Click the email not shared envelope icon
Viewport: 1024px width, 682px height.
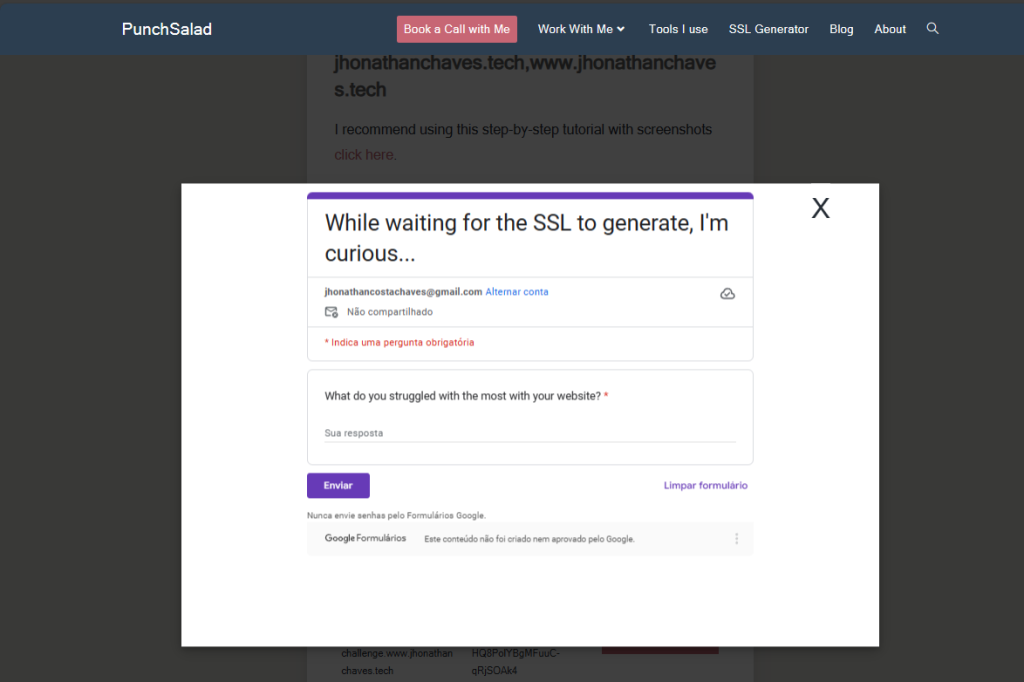[331, 312]
